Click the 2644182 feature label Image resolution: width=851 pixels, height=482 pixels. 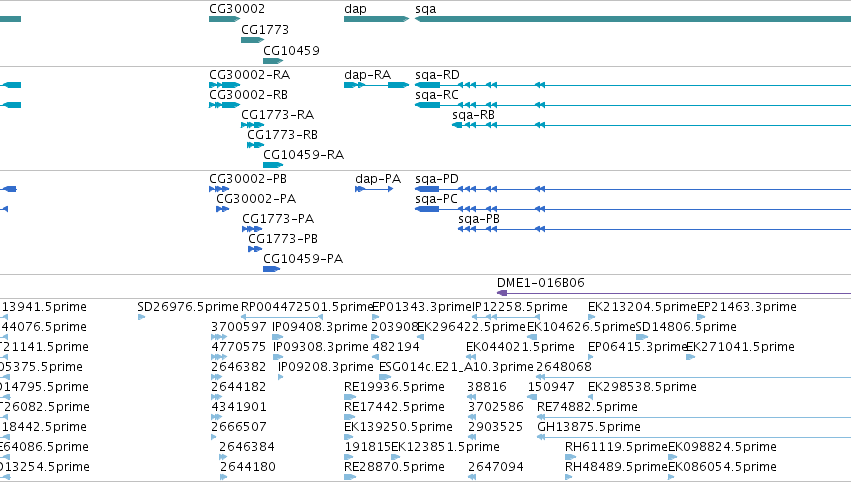click(239, 387)
